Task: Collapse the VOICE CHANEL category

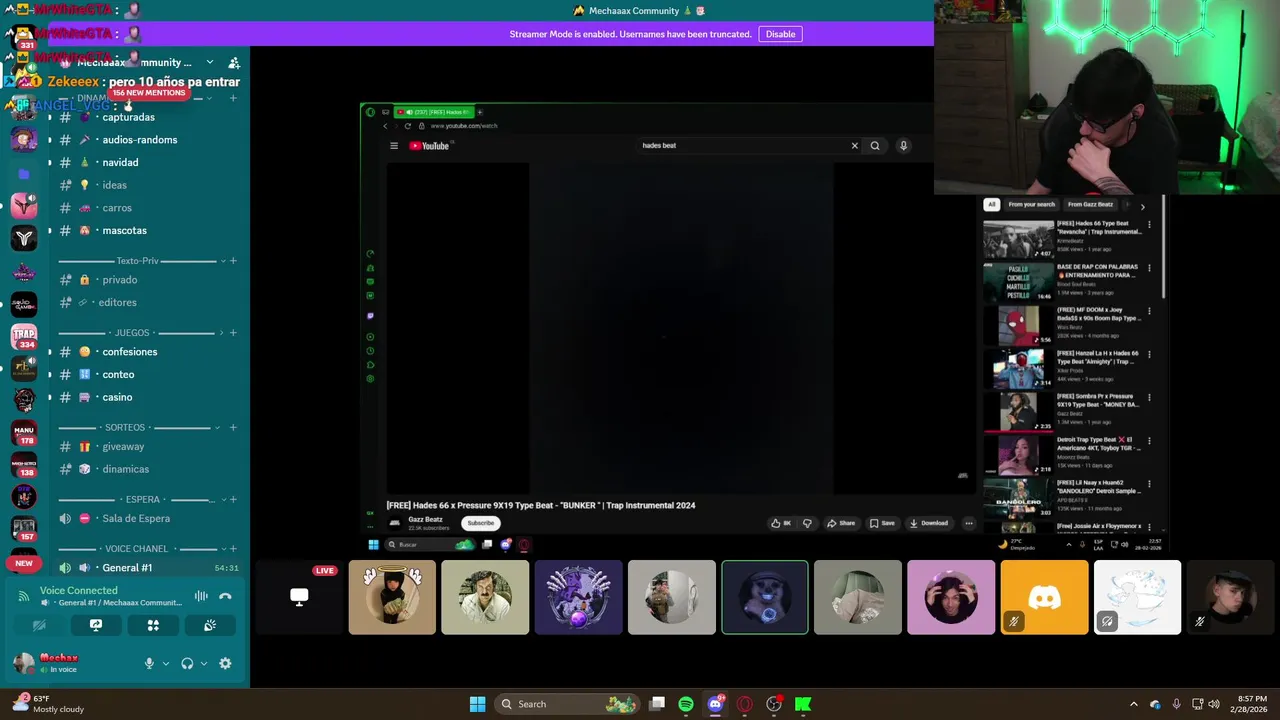Action: (137, 549)
